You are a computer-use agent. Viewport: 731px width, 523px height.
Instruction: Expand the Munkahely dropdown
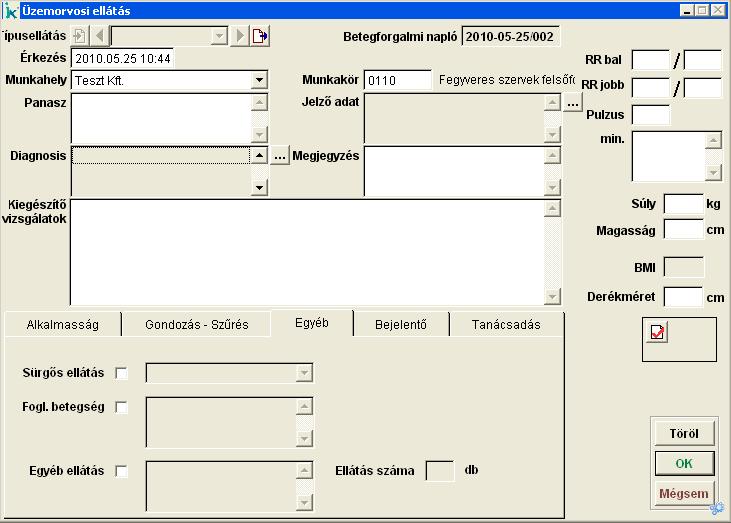click(259, 80)
